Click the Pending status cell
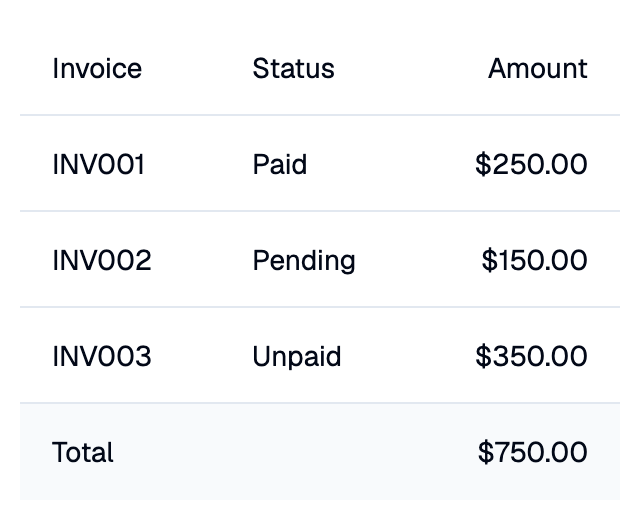The height and width of the screenshot is (520, 640). coord(304,261)
